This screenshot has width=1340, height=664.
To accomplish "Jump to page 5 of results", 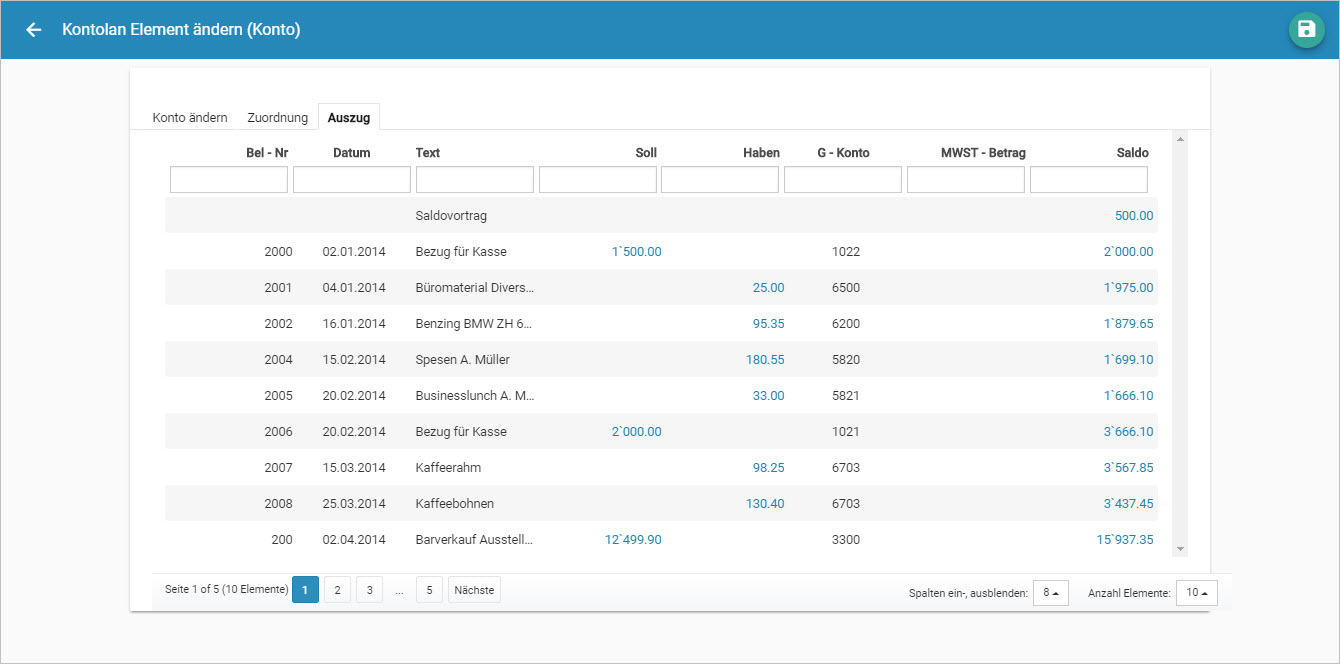I will (x=429, y=591).
